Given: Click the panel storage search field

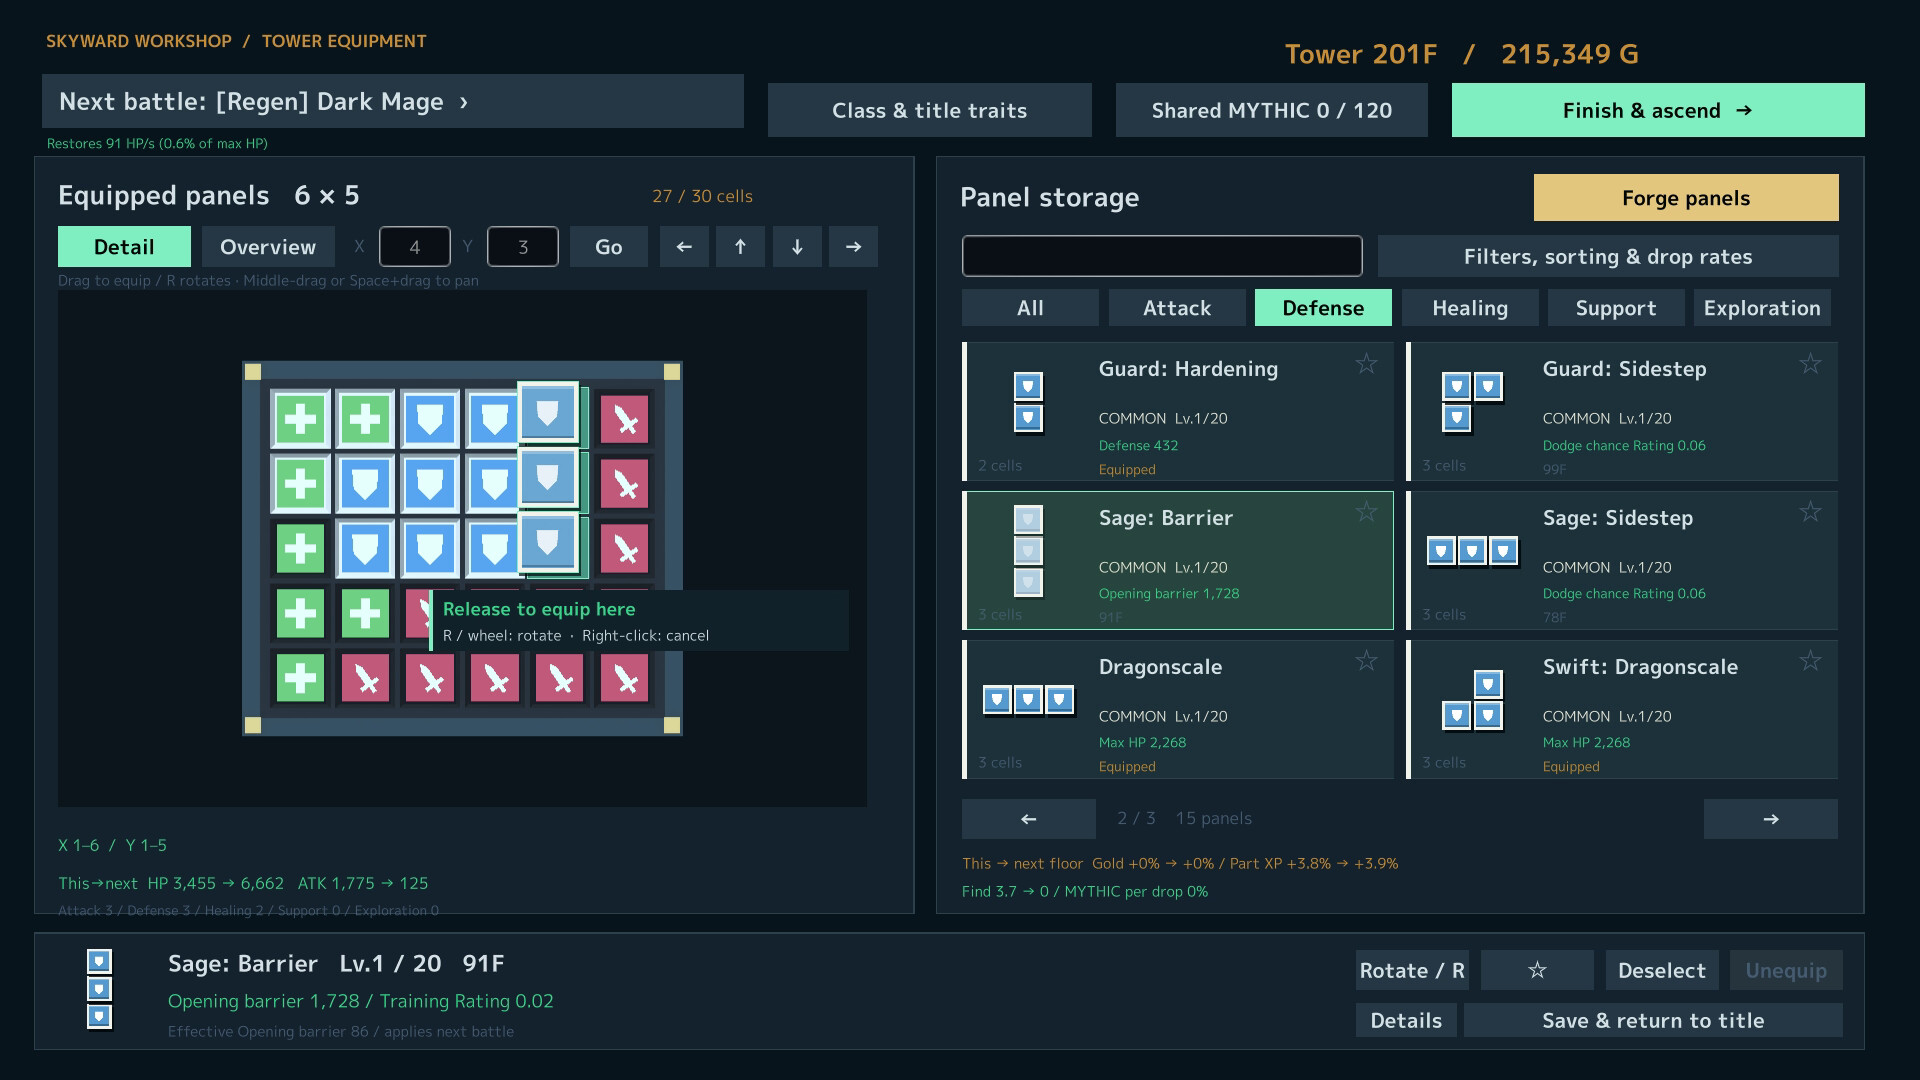Looking at the screenshot, I should click(x=1162, y=256).
